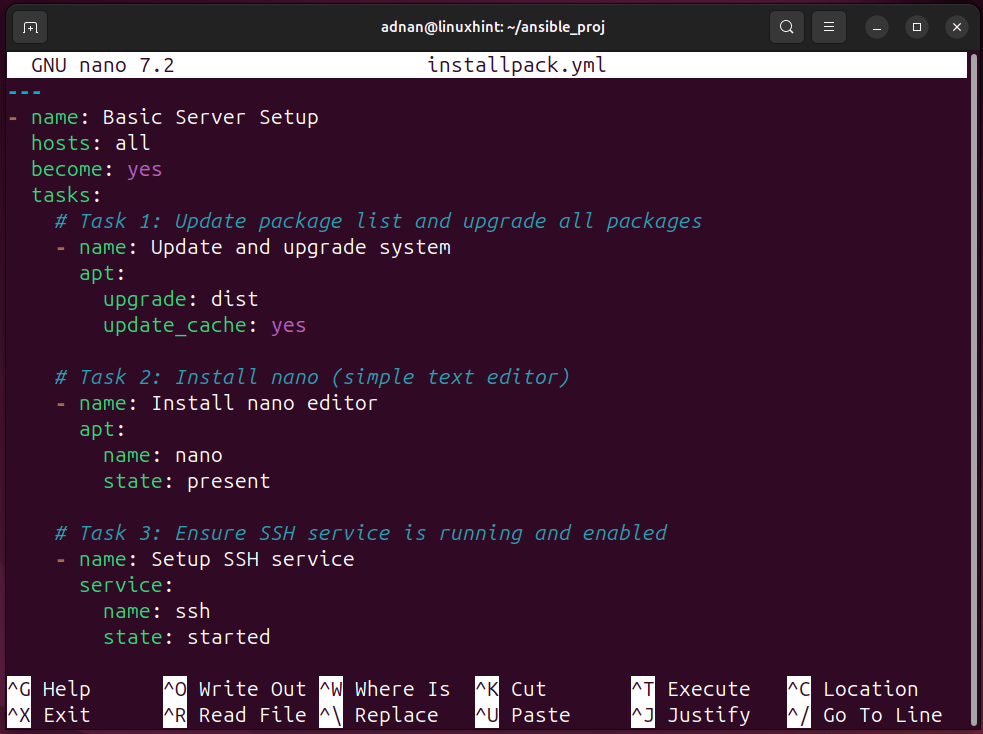Image resolution: width=983 pixels, height=734 pixels.
Task: Click the ^X Exit shortcut
Action: click(x=49, y=715)
